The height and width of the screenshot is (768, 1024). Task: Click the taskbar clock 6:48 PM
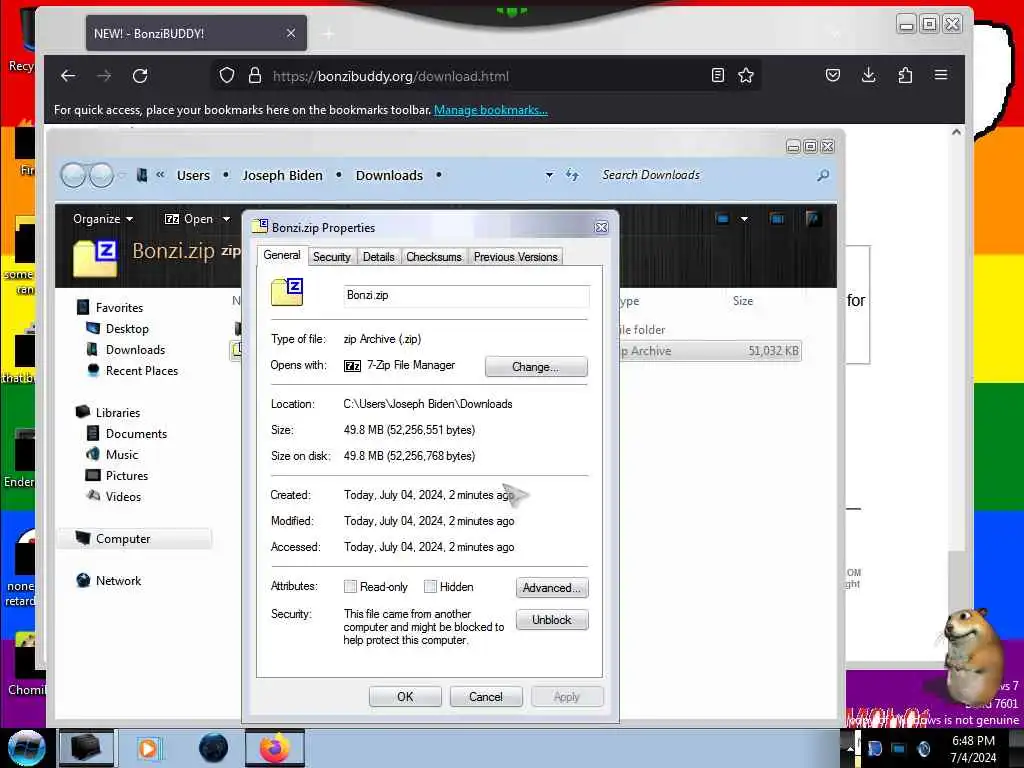tap(973, 741)
